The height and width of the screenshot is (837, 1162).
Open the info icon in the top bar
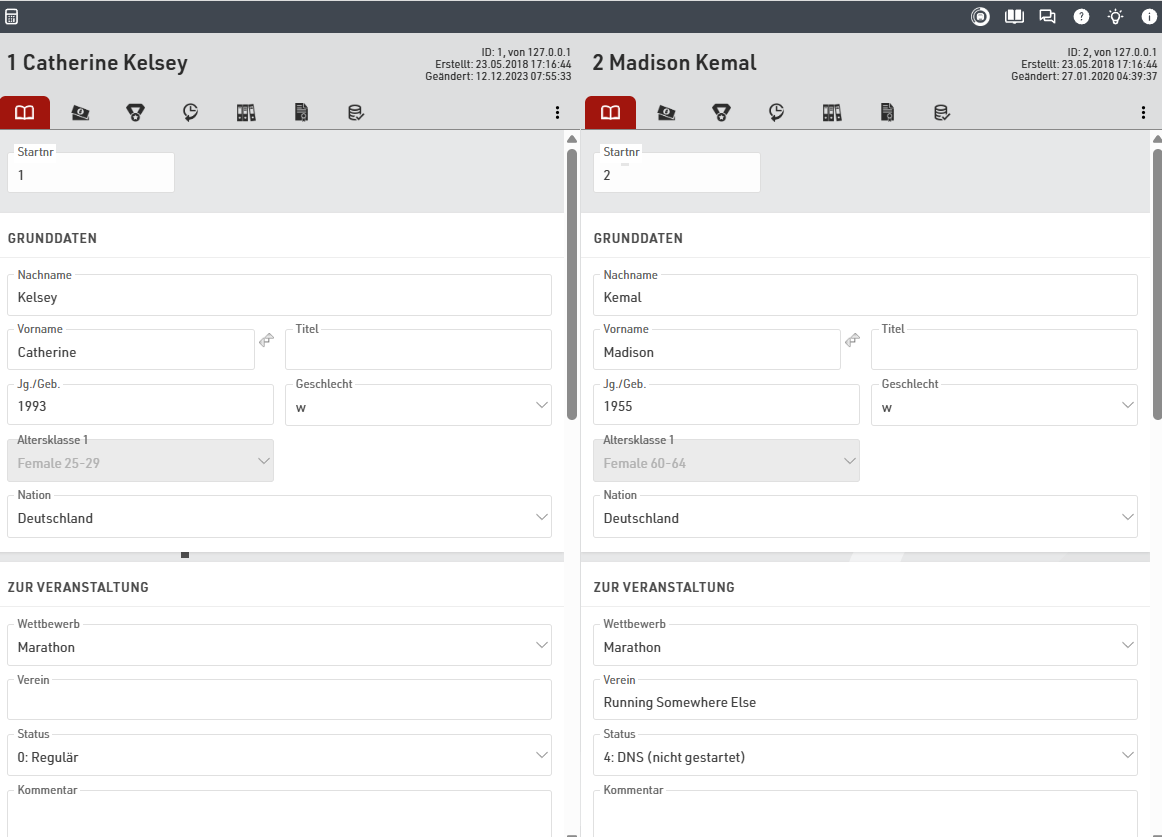tap(1149, 16)
